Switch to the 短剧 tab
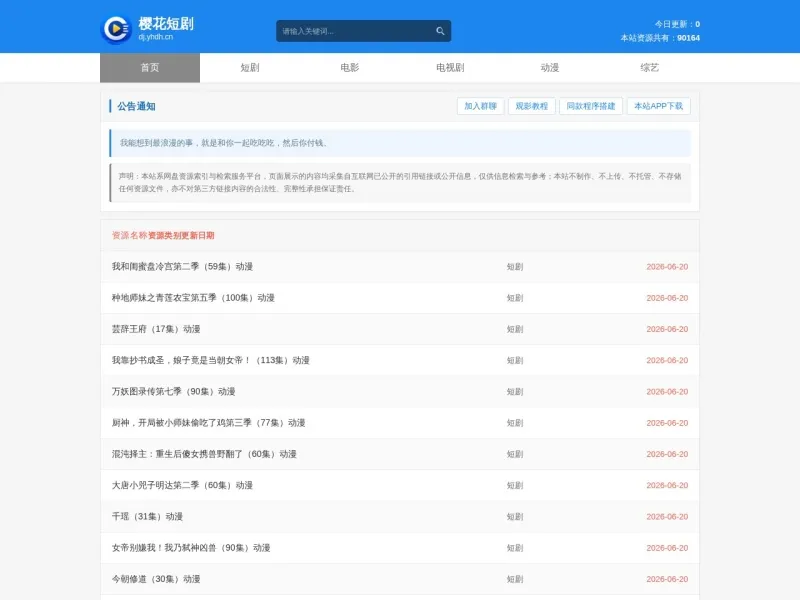Image resolution: width=800 pixels, height=600 pixels. click(250, 67)
